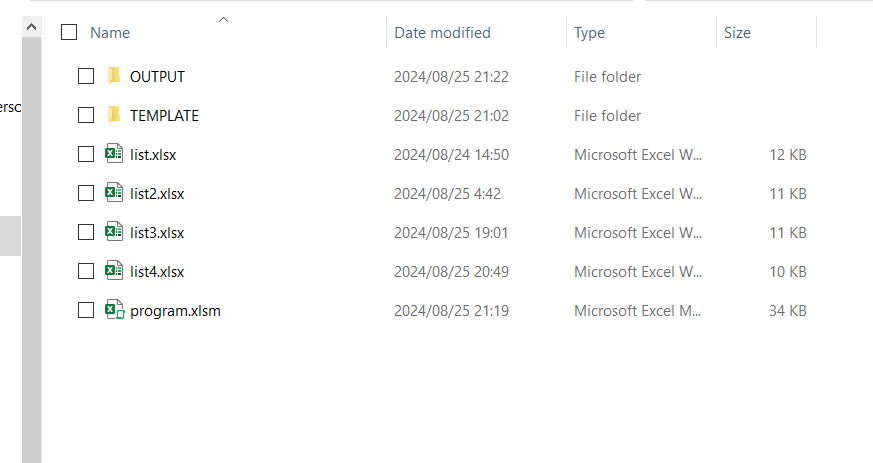Click the list3.xlsx Excel file icon

coord(114,232)
